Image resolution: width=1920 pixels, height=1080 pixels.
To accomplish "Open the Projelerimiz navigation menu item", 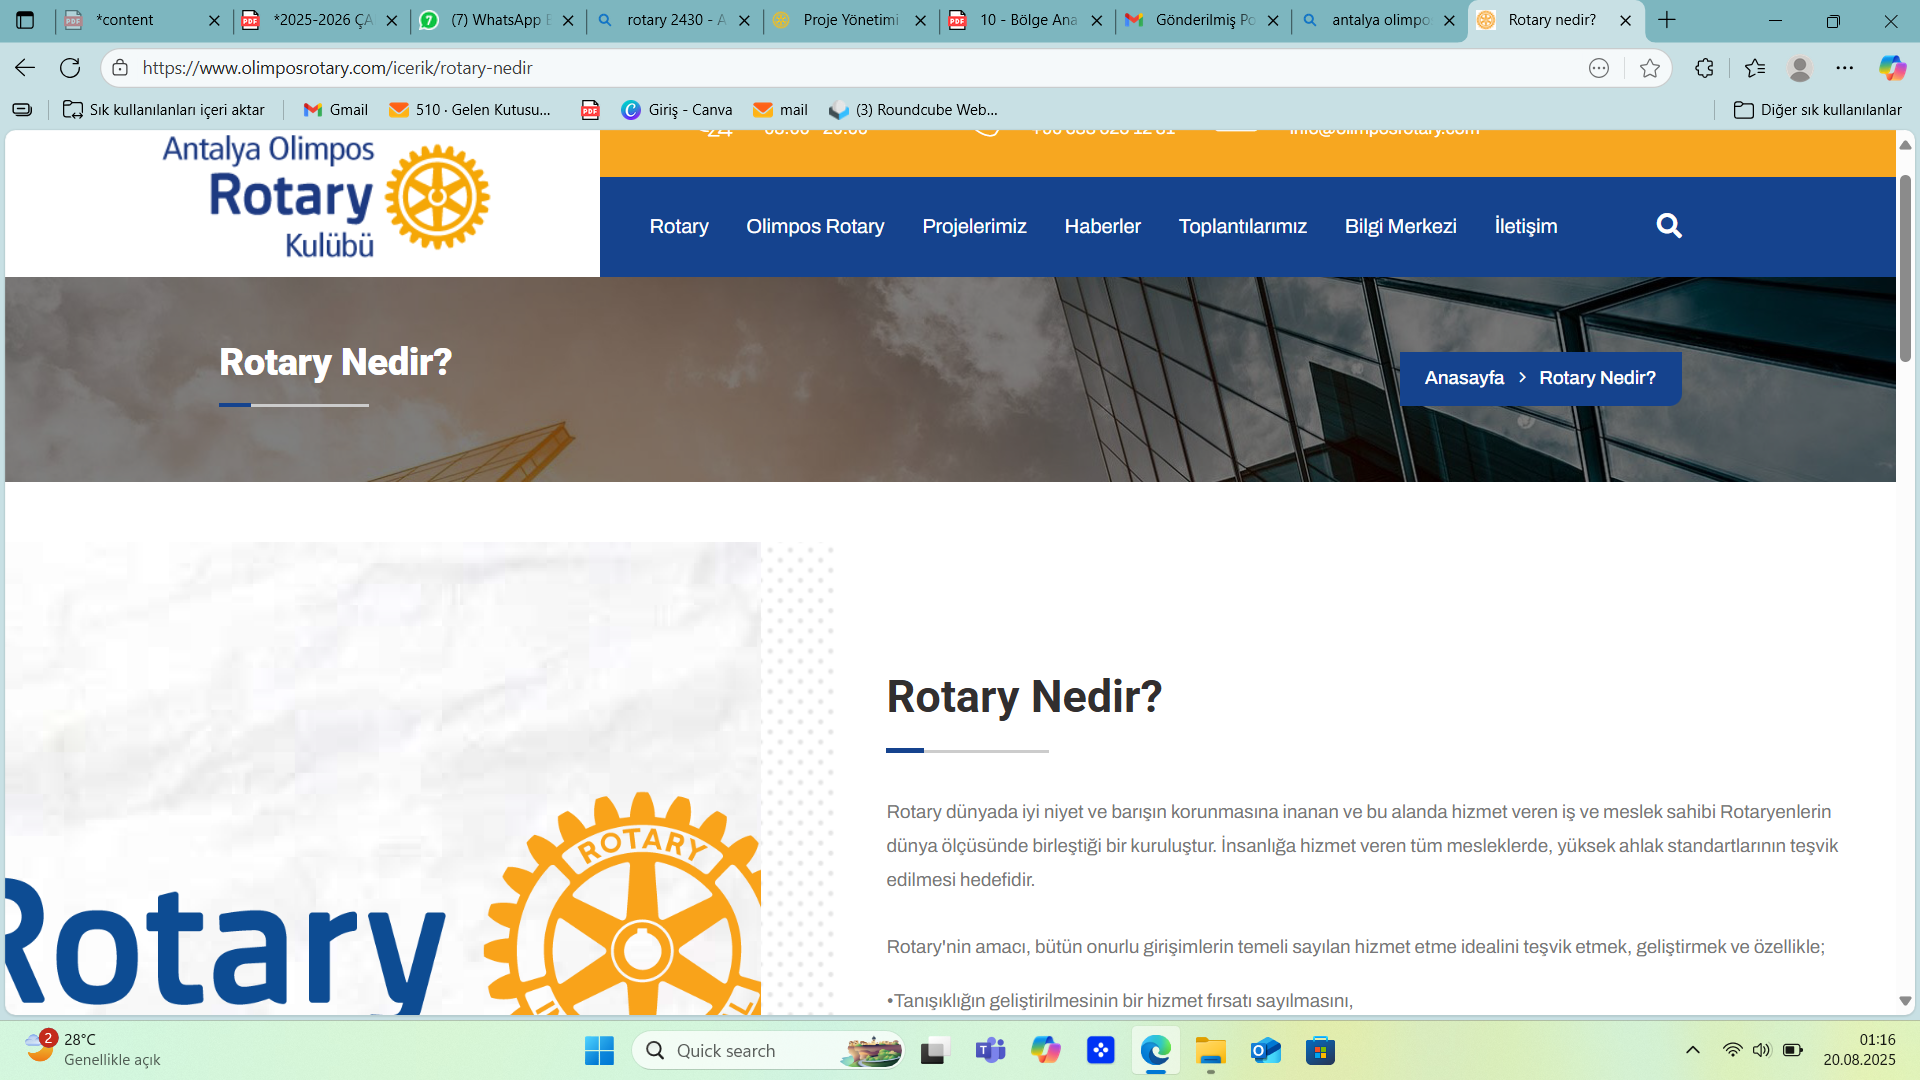I will (x=974, y=226).
